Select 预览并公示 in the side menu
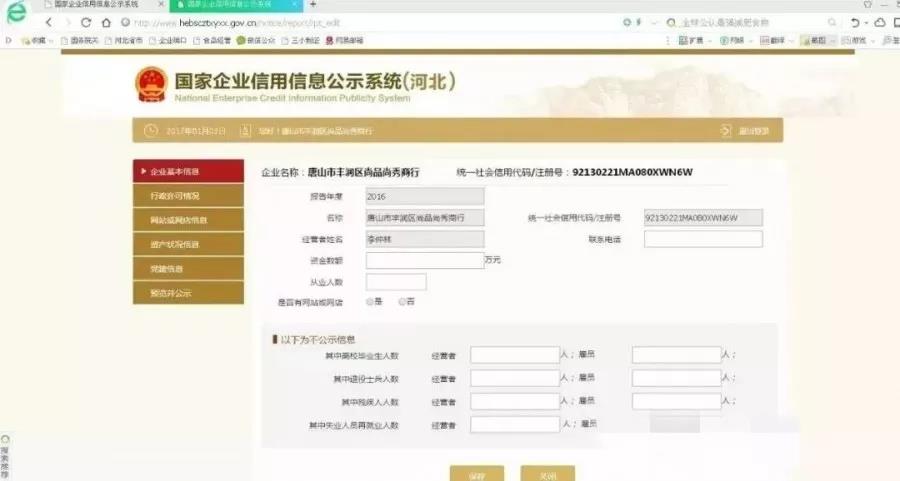Image resolution: width=900 pixels, height=481 pixels. 188,293
